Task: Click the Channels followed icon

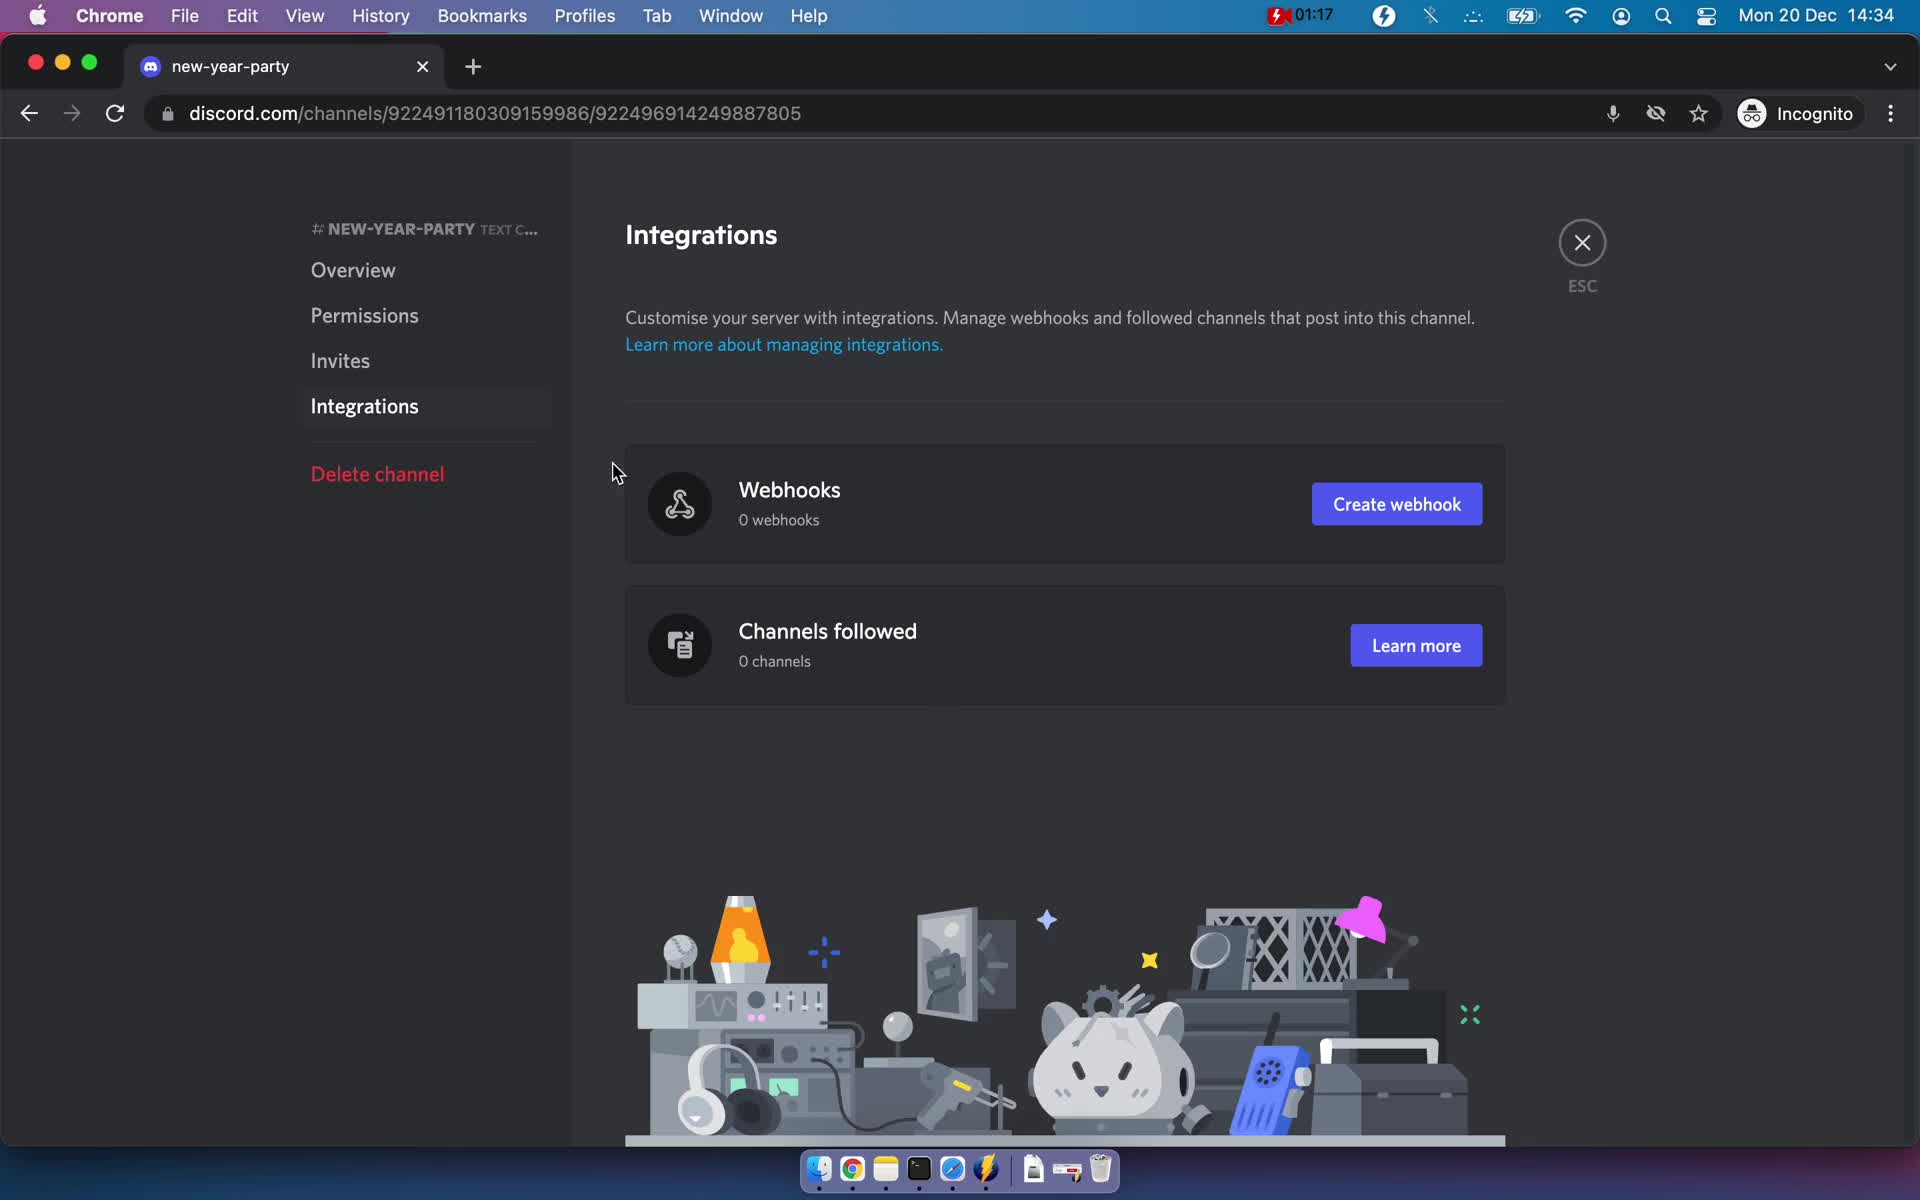Action: [x=679, y=646]
